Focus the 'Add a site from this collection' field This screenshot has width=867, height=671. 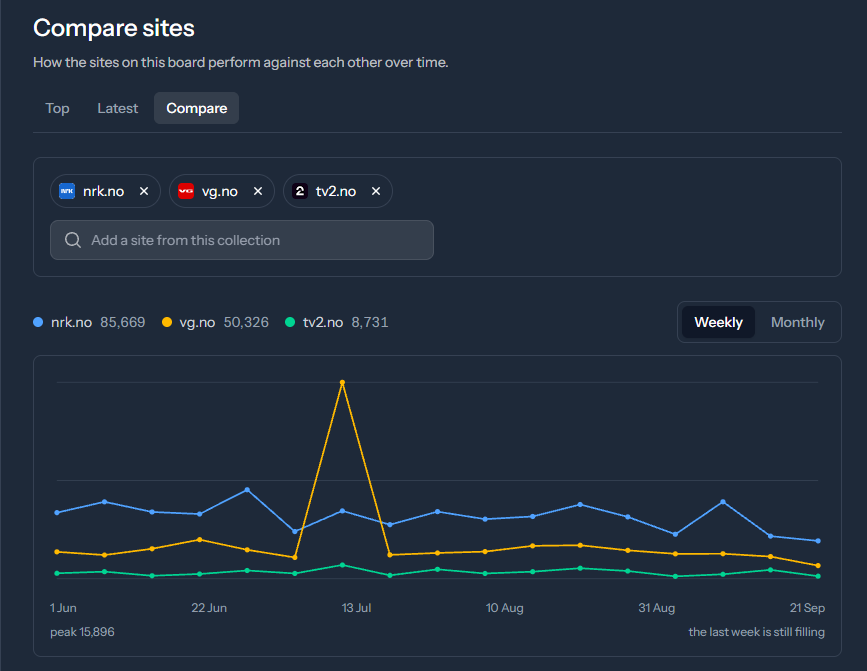(242, 240)
